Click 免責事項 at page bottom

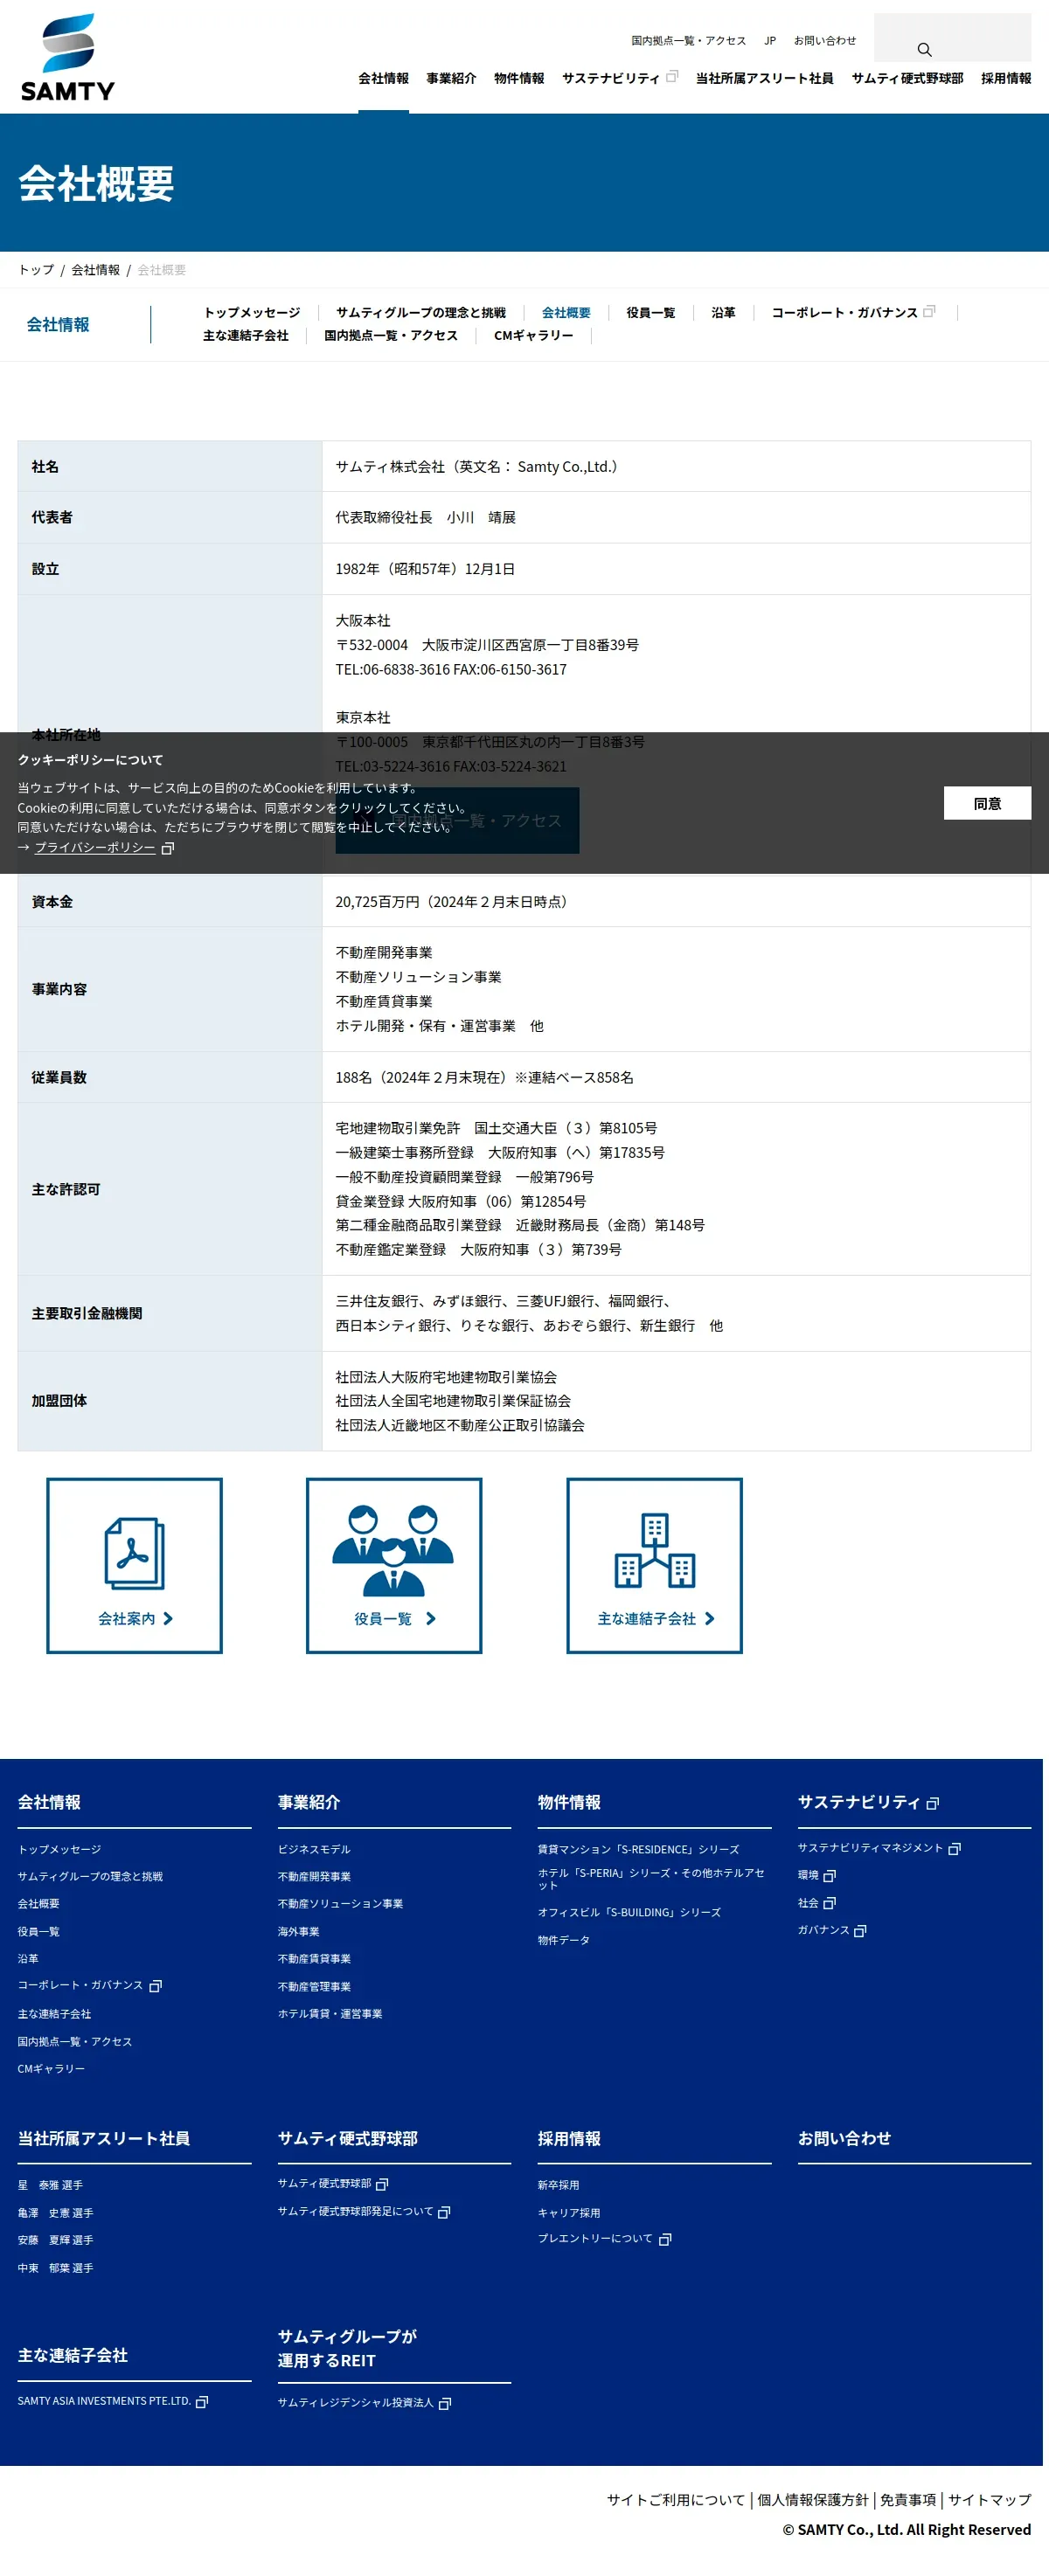908,2500
